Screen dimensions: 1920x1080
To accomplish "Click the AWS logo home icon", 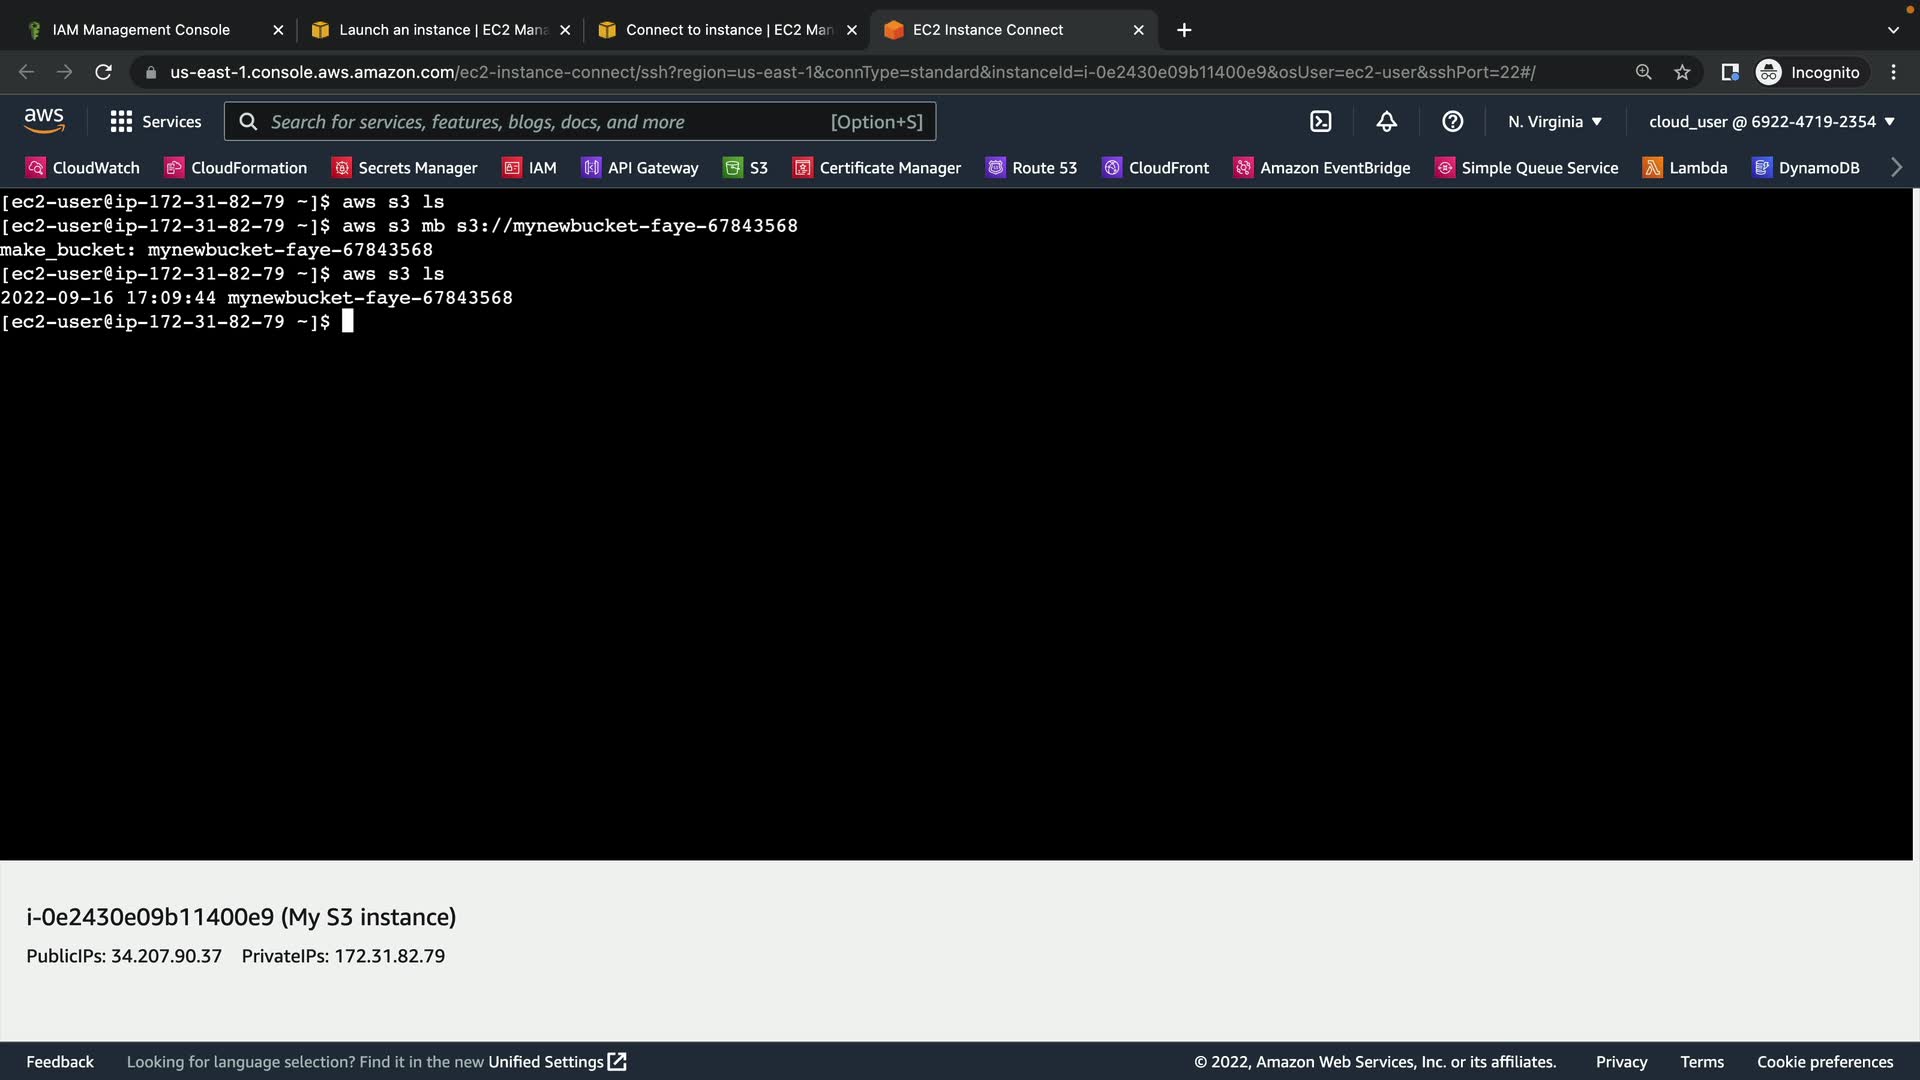I will 44,121.
